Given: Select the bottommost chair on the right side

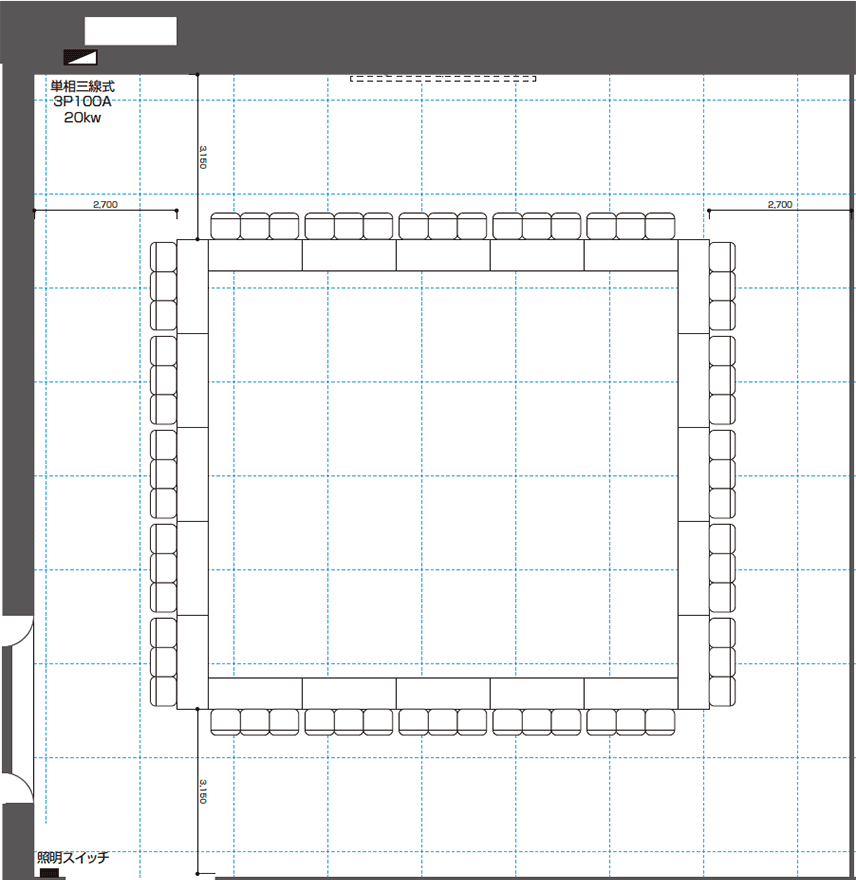Looking at the screenshot, I should coord(722,692).
